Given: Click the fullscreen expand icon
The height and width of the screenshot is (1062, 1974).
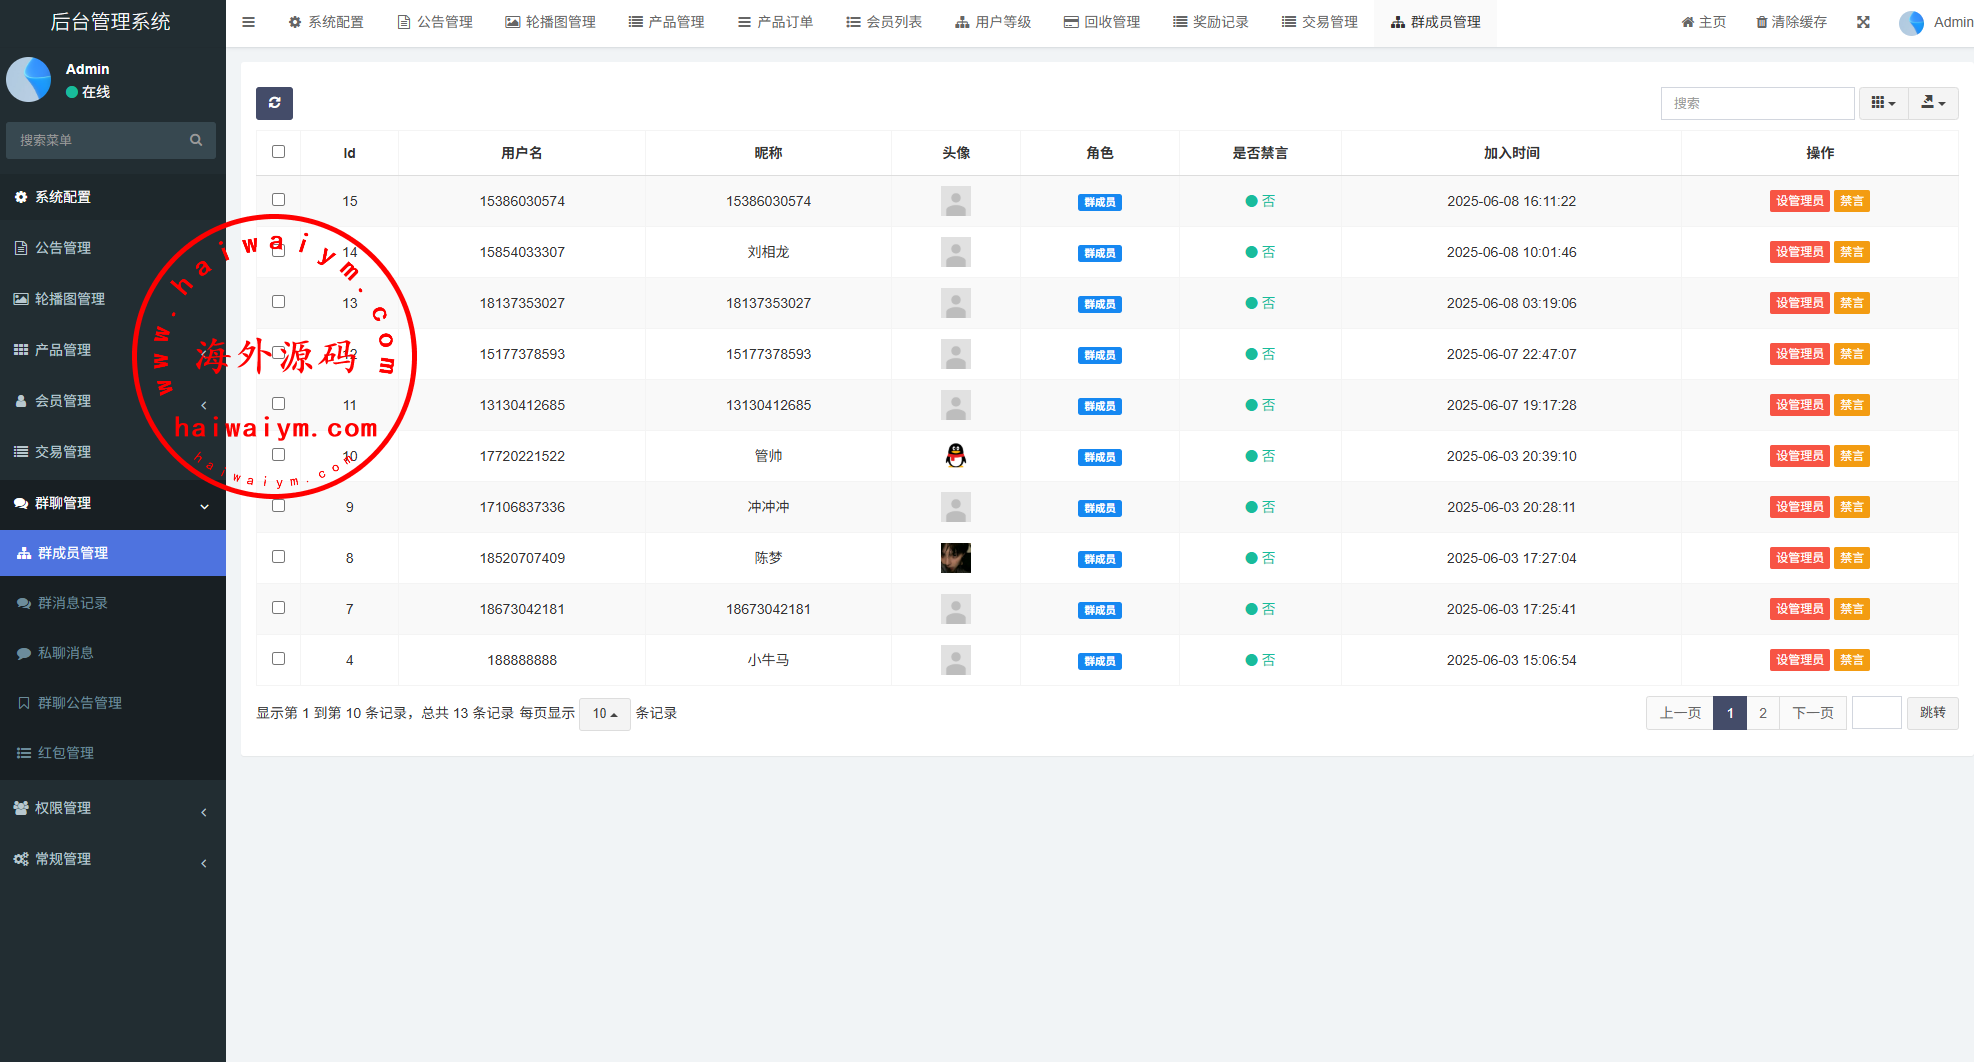Looking at the screenshot, I should 1863,22.
